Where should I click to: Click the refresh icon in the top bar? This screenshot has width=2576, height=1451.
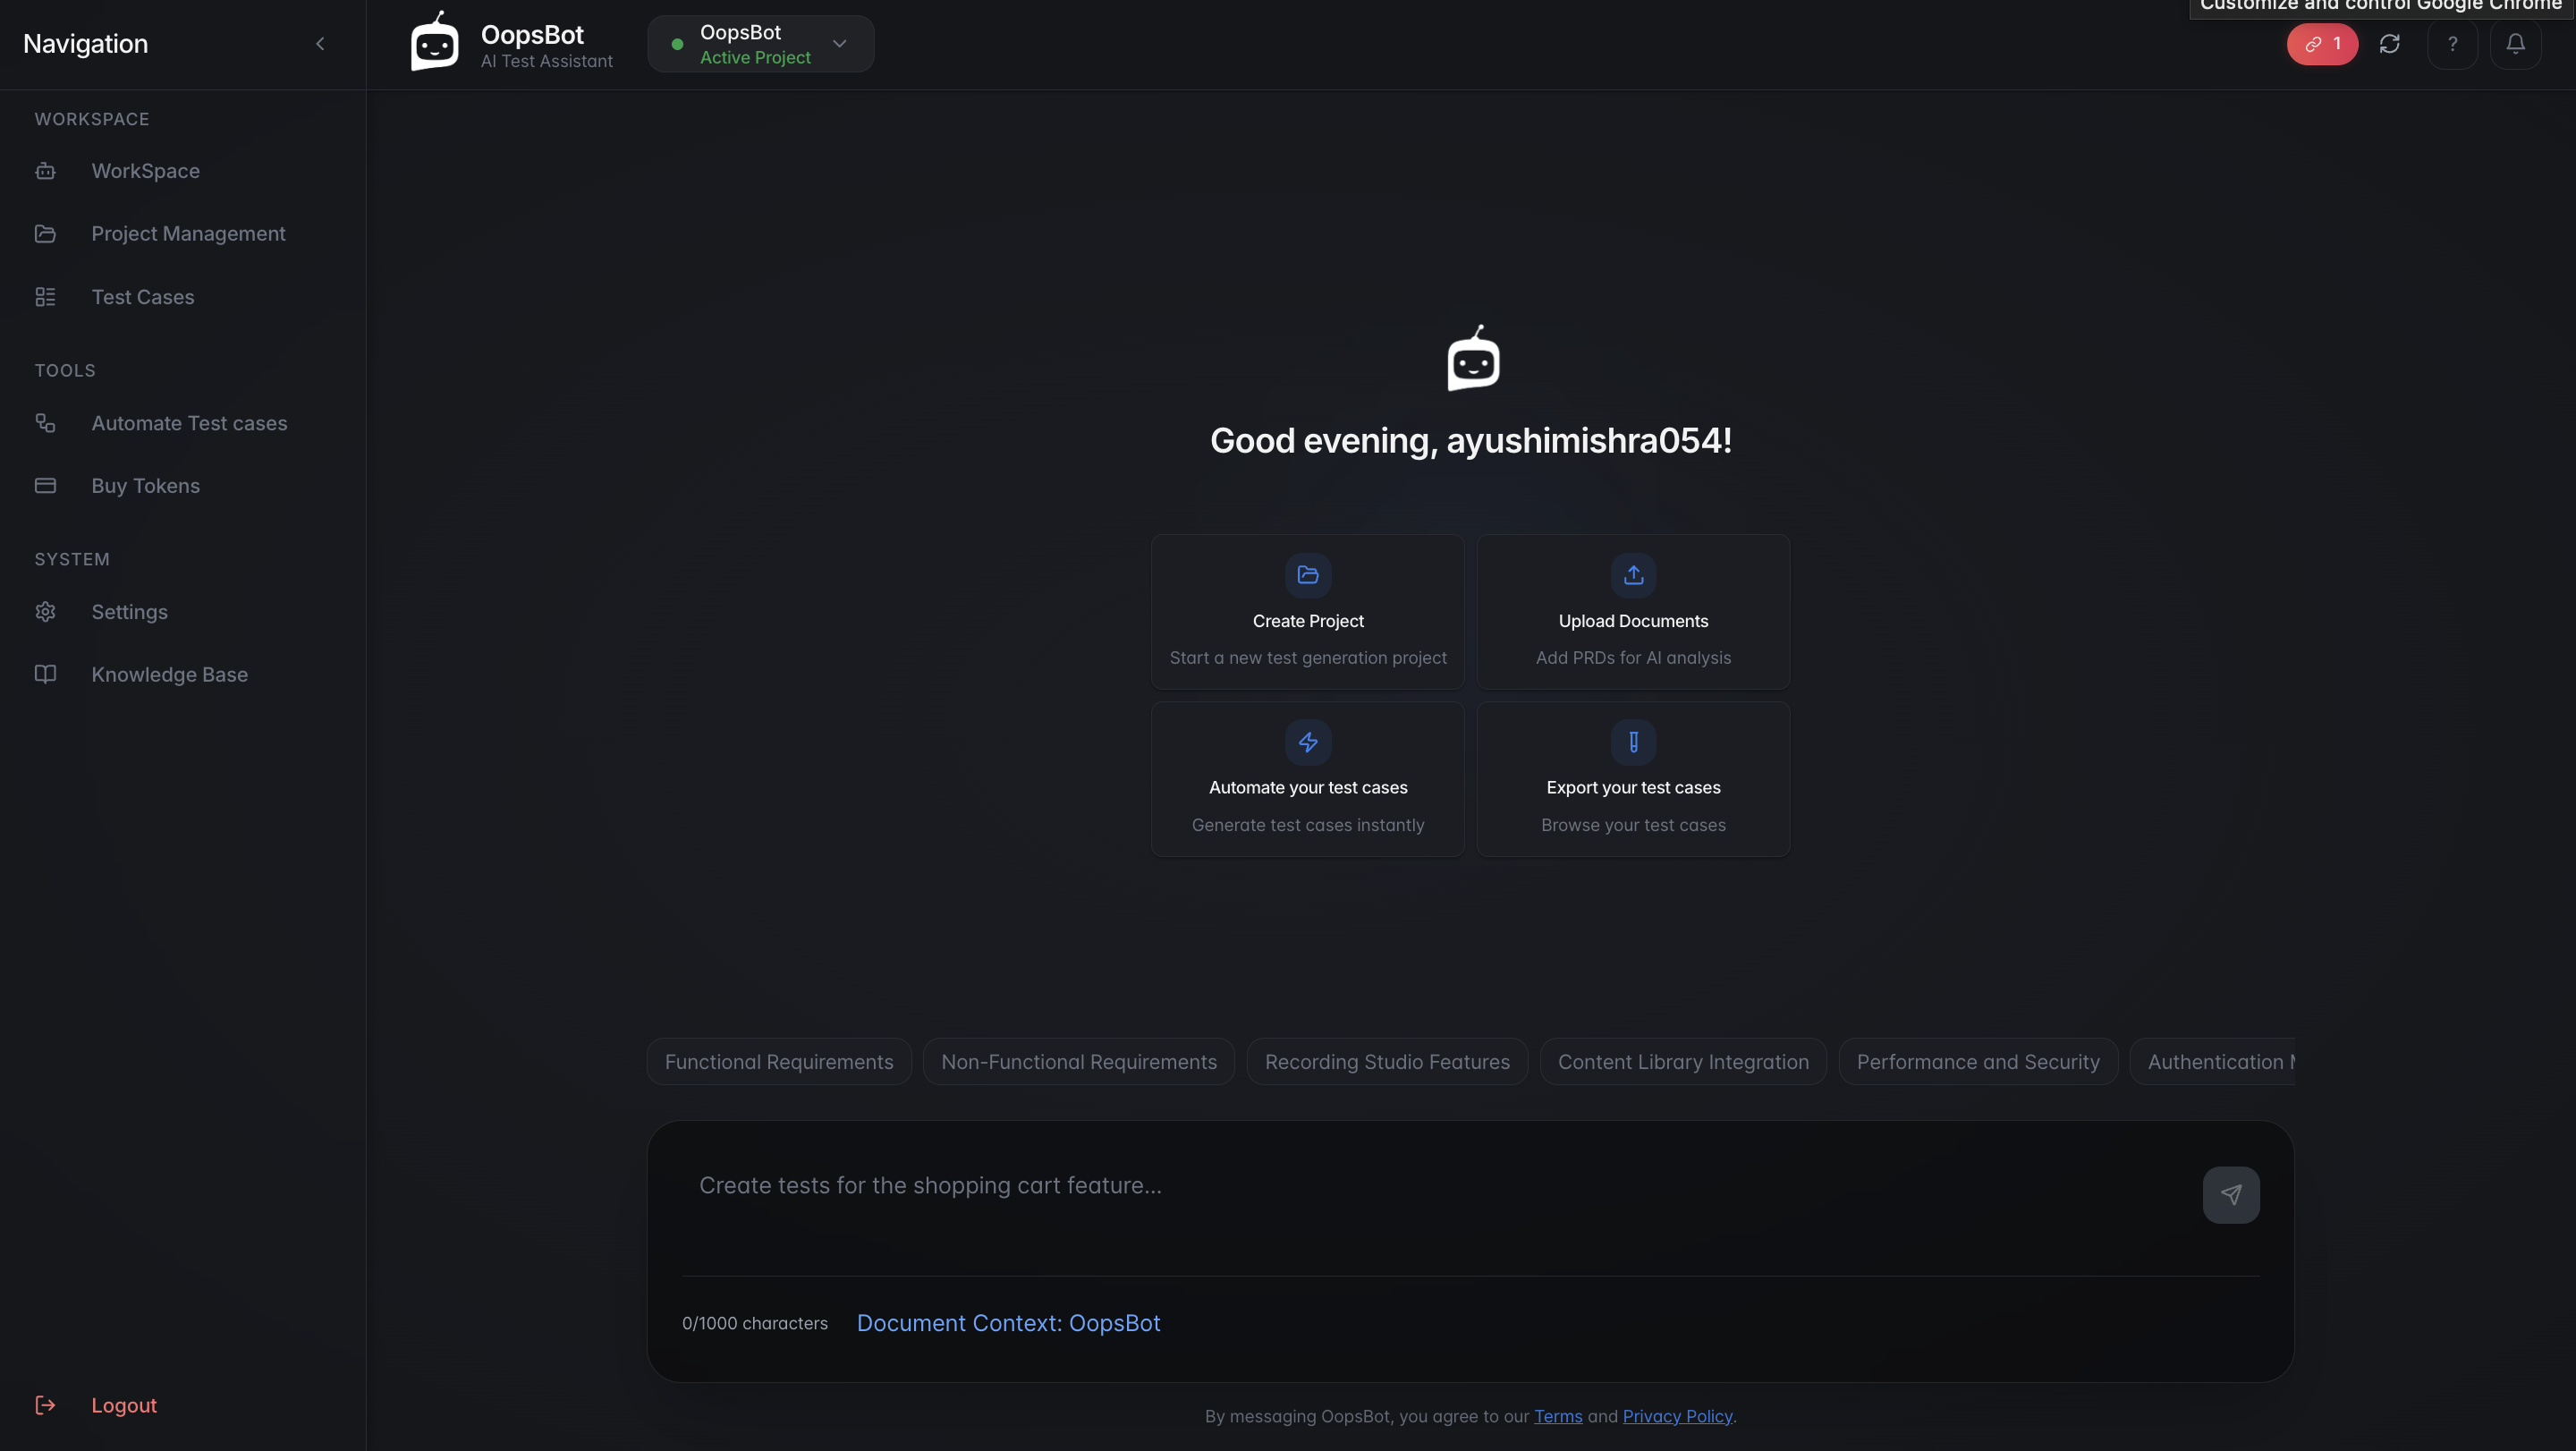tap(2390, 44)
